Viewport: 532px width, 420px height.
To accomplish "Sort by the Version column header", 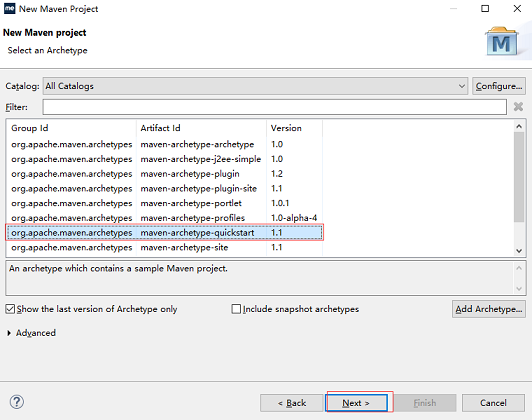I will point(294,128).
